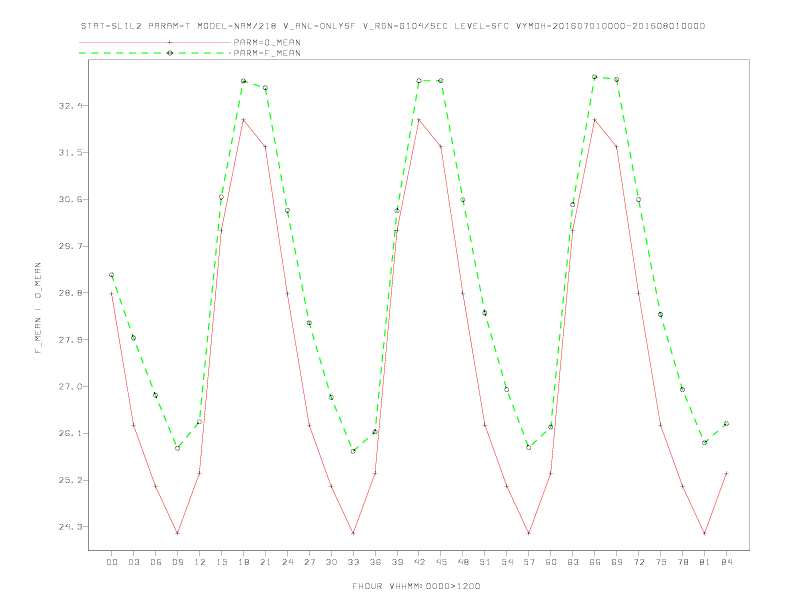792x612 pixels.
Task: Click y-axis tick label 30.6
Action: coord(69,199)
